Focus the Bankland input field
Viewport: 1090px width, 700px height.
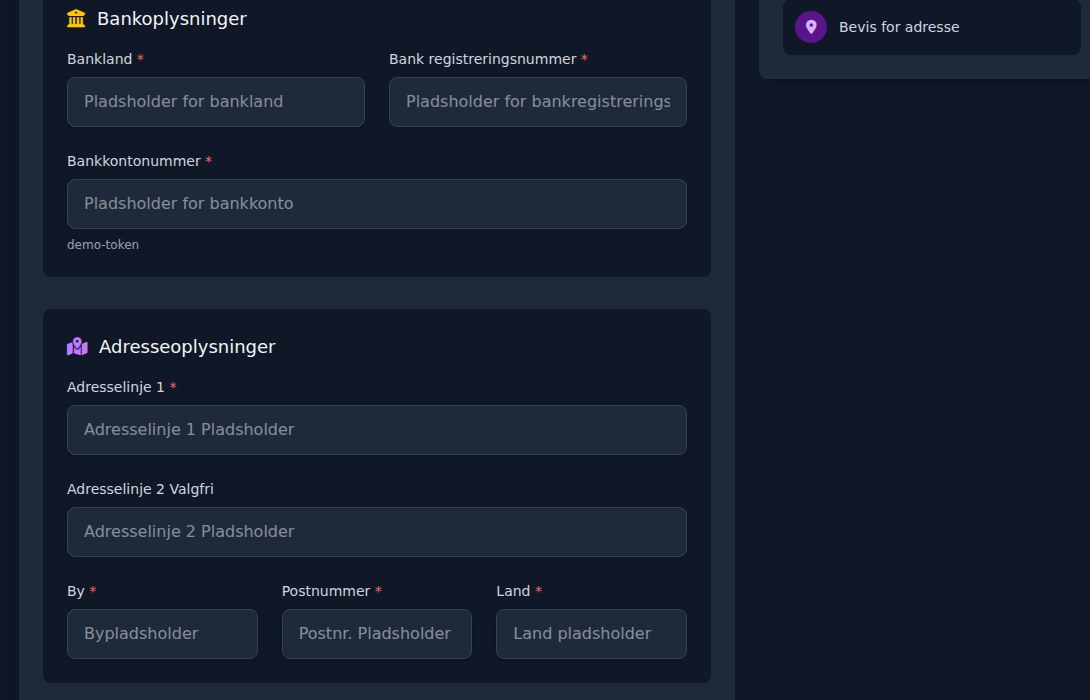coord(215,102)
